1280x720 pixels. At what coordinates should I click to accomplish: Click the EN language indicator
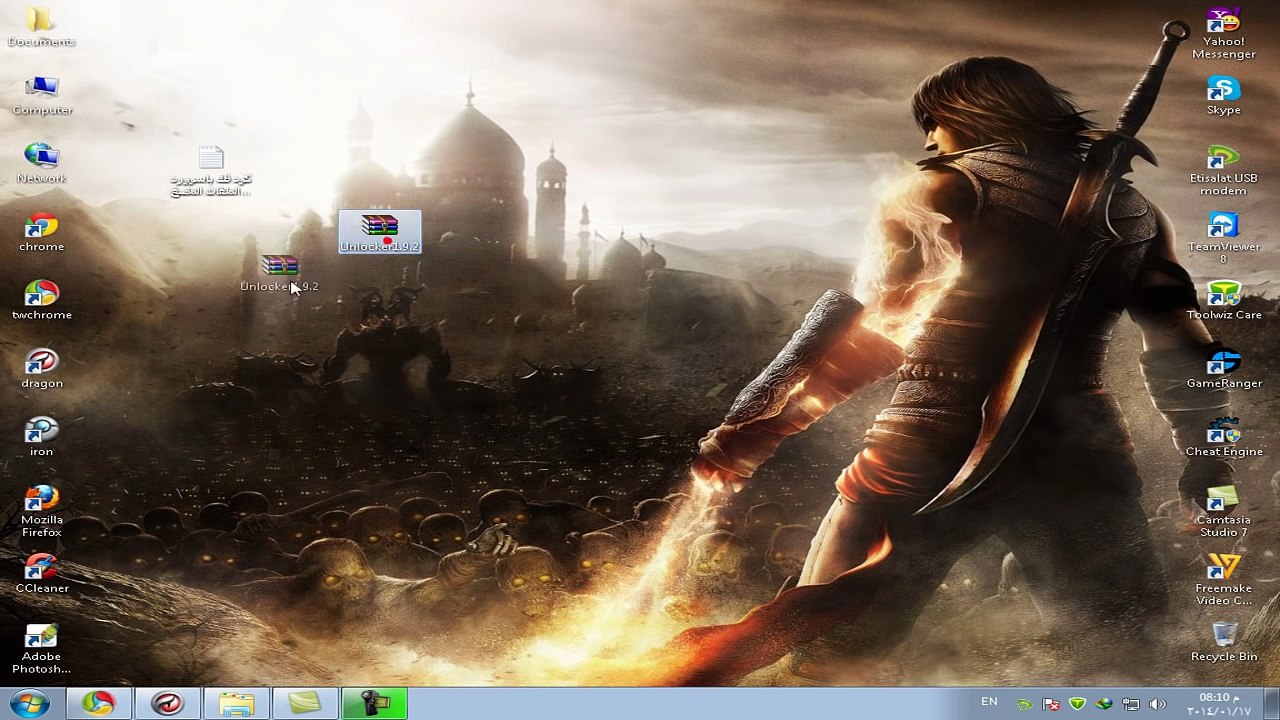[989, 702]
